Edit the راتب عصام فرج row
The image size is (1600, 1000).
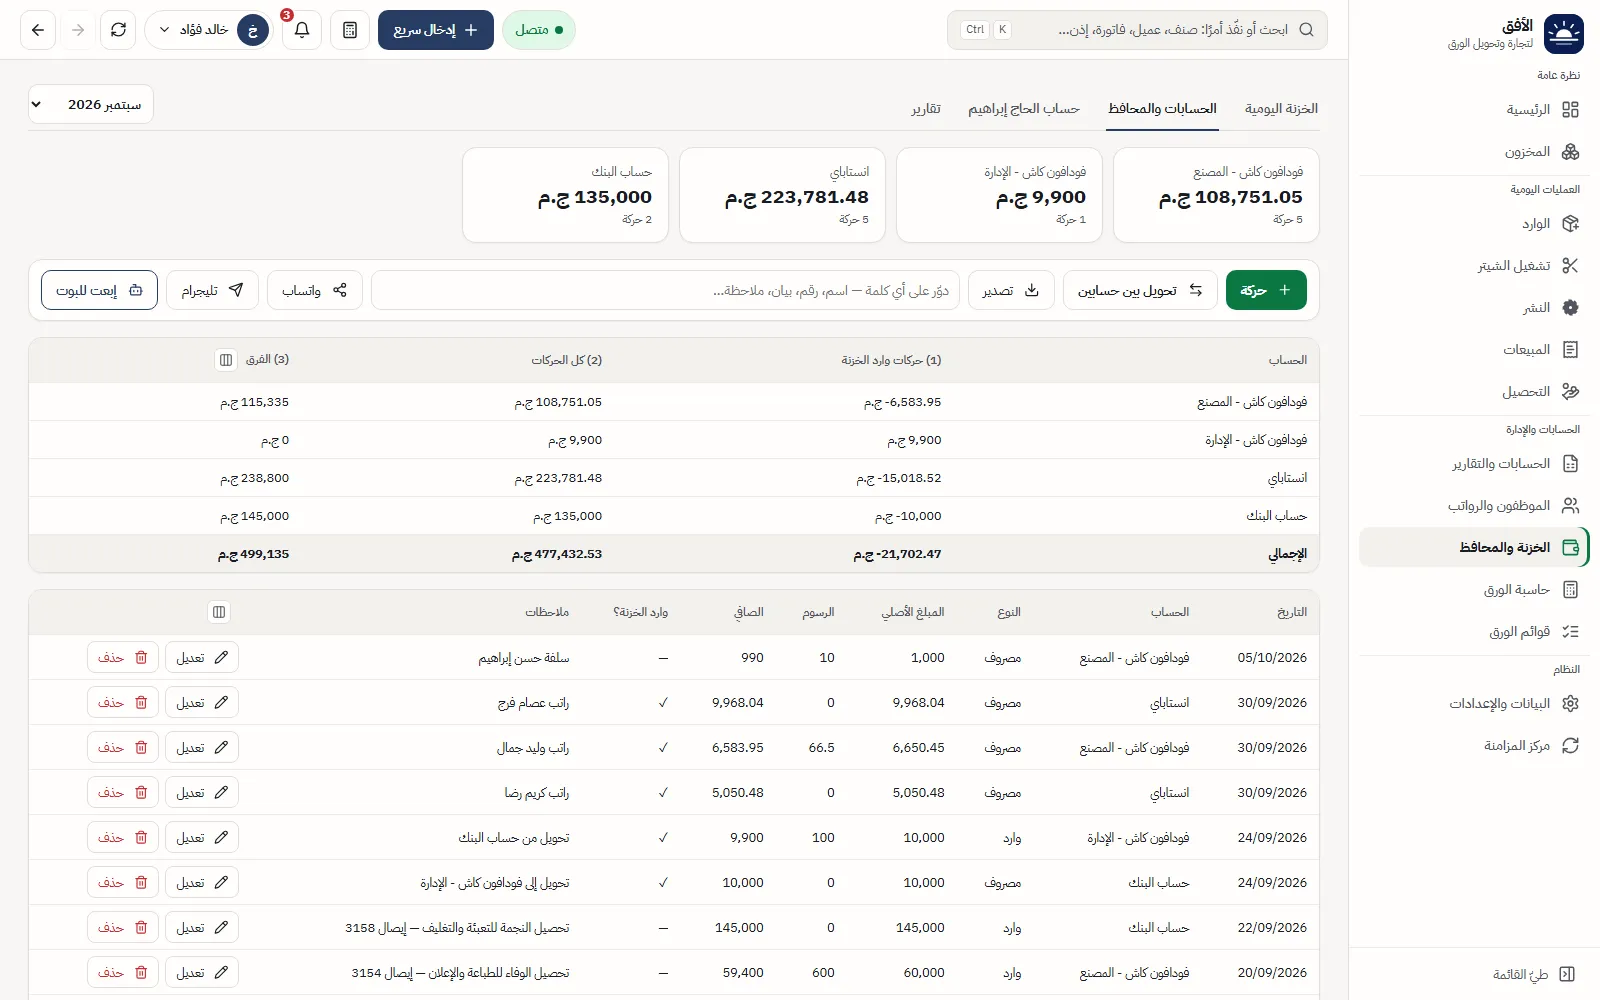[x=202, y=702]
